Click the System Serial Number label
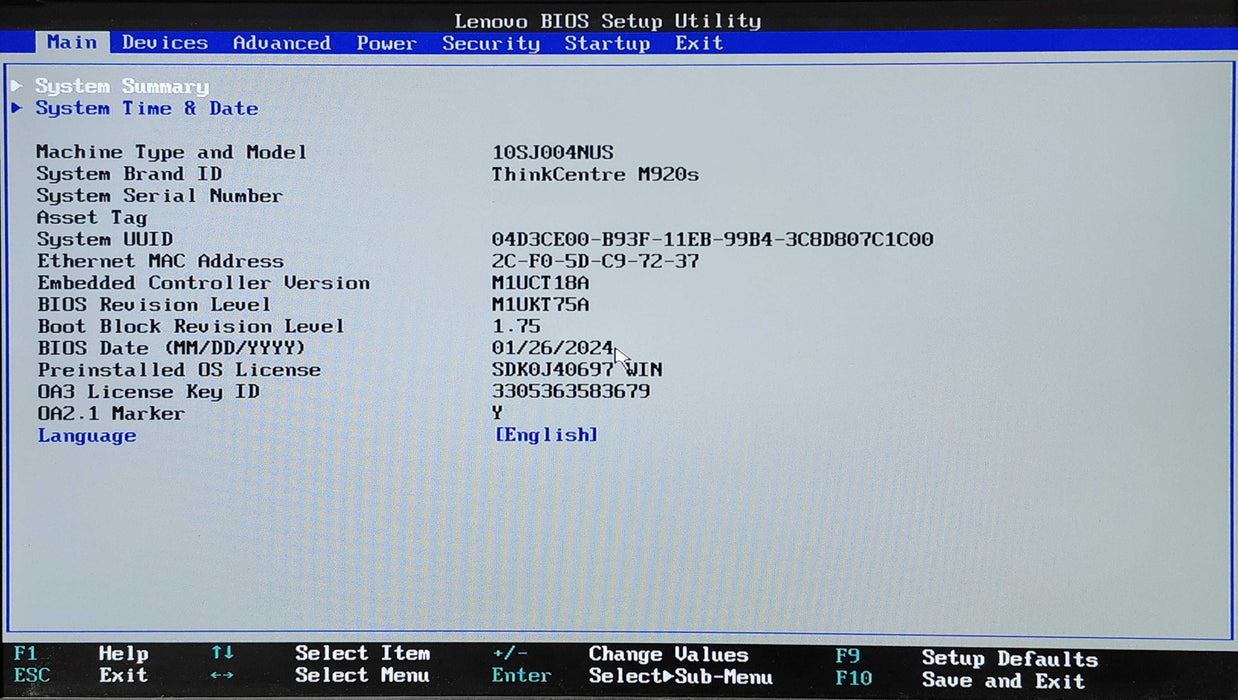Screen dimensions: 1238x700 click(x=160, y=196)
